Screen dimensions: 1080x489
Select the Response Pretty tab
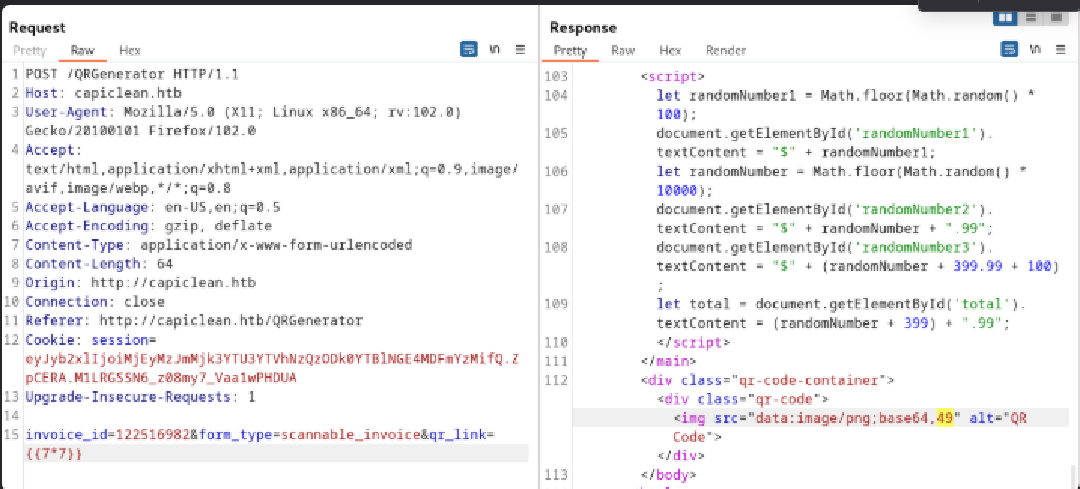pos(570,50)
